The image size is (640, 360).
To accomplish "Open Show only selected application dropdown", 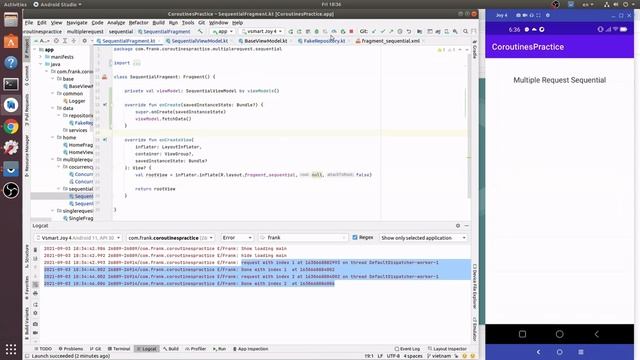I will 423,238.
